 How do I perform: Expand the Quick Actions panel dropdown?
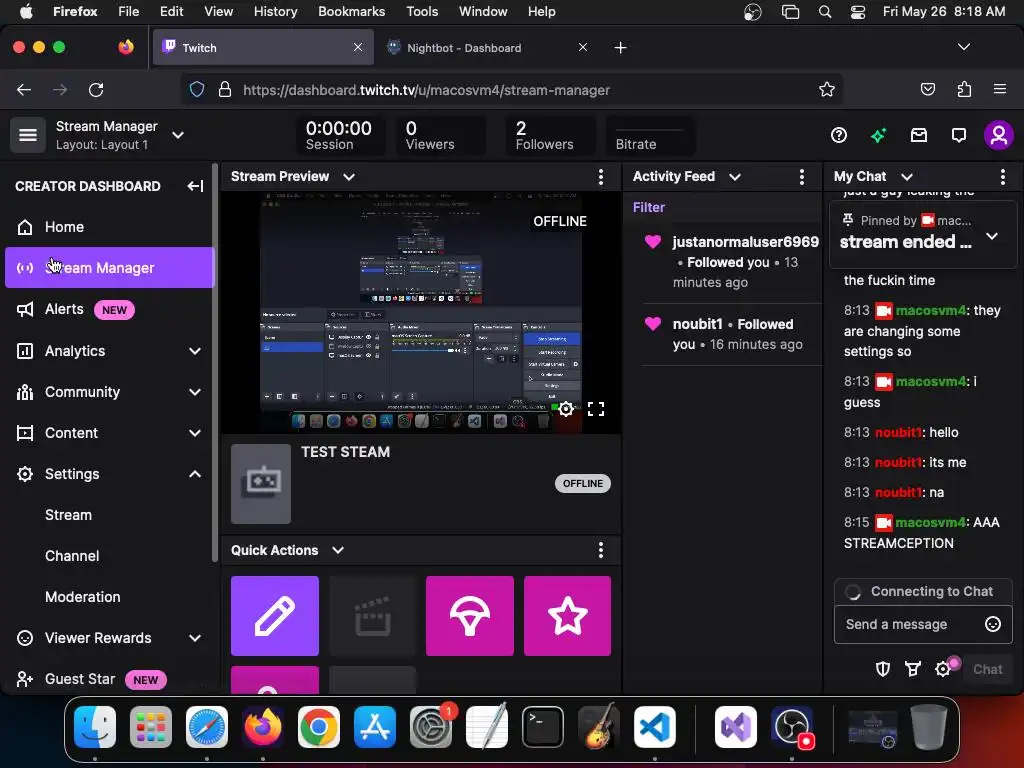(x=338, y=551)
